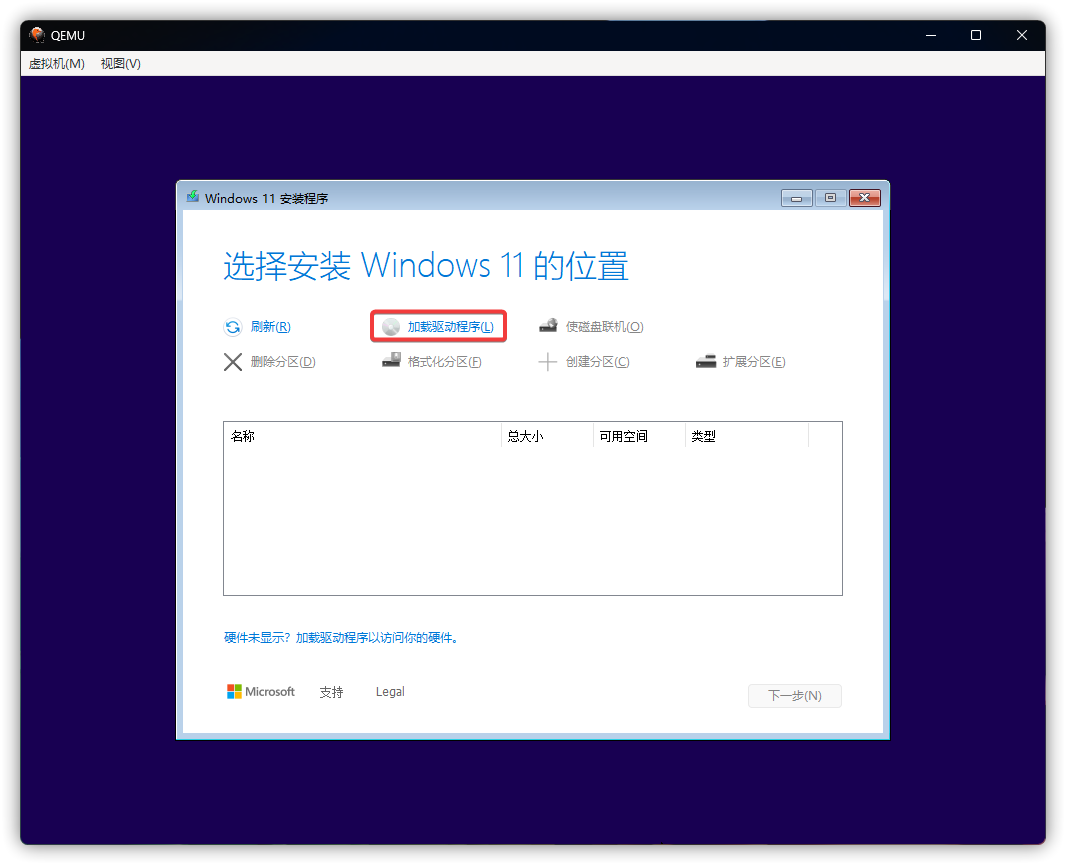Maximize the QEMU window

click(x=976, y=35)
